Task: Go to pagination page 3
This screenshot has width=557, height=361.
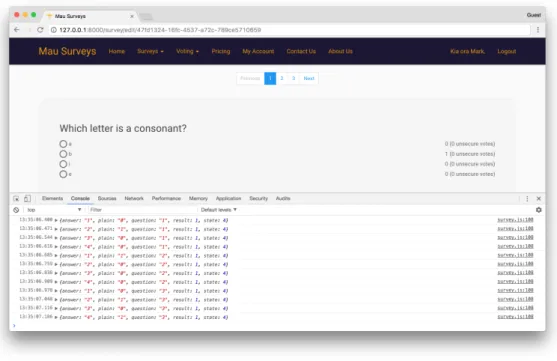Action: pyautogui.click(x=293, y=79)
